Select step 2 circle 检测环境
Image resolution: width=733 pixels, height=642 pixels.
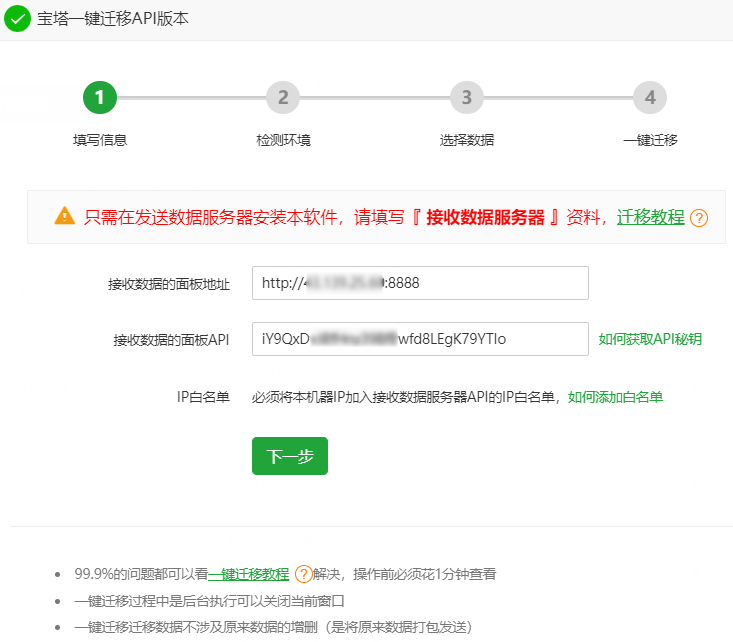pyautogui.click(x=283, y=97)
